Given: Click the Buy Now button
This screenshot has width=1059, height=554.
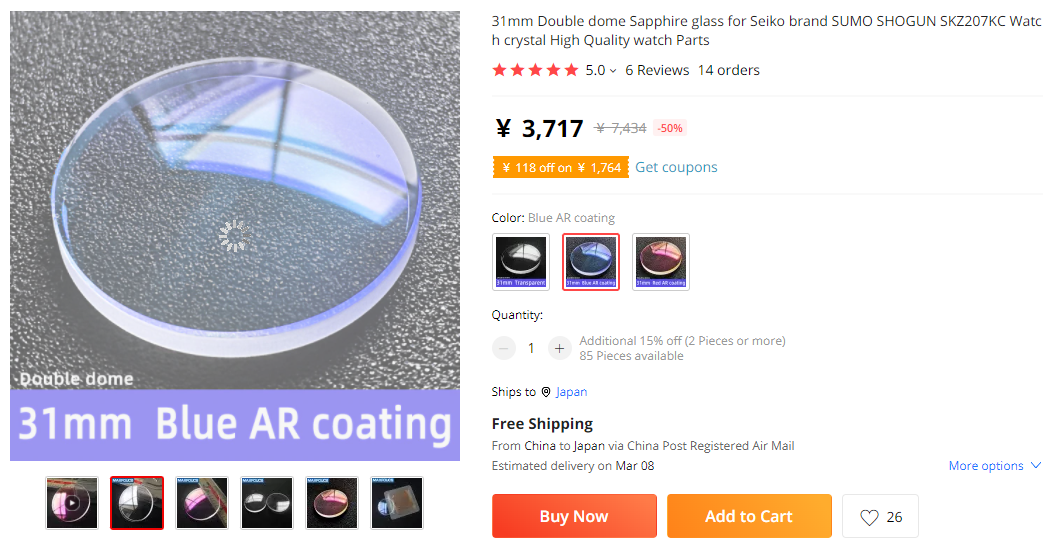Looking at the screenshot, I should tap(574, 516).
